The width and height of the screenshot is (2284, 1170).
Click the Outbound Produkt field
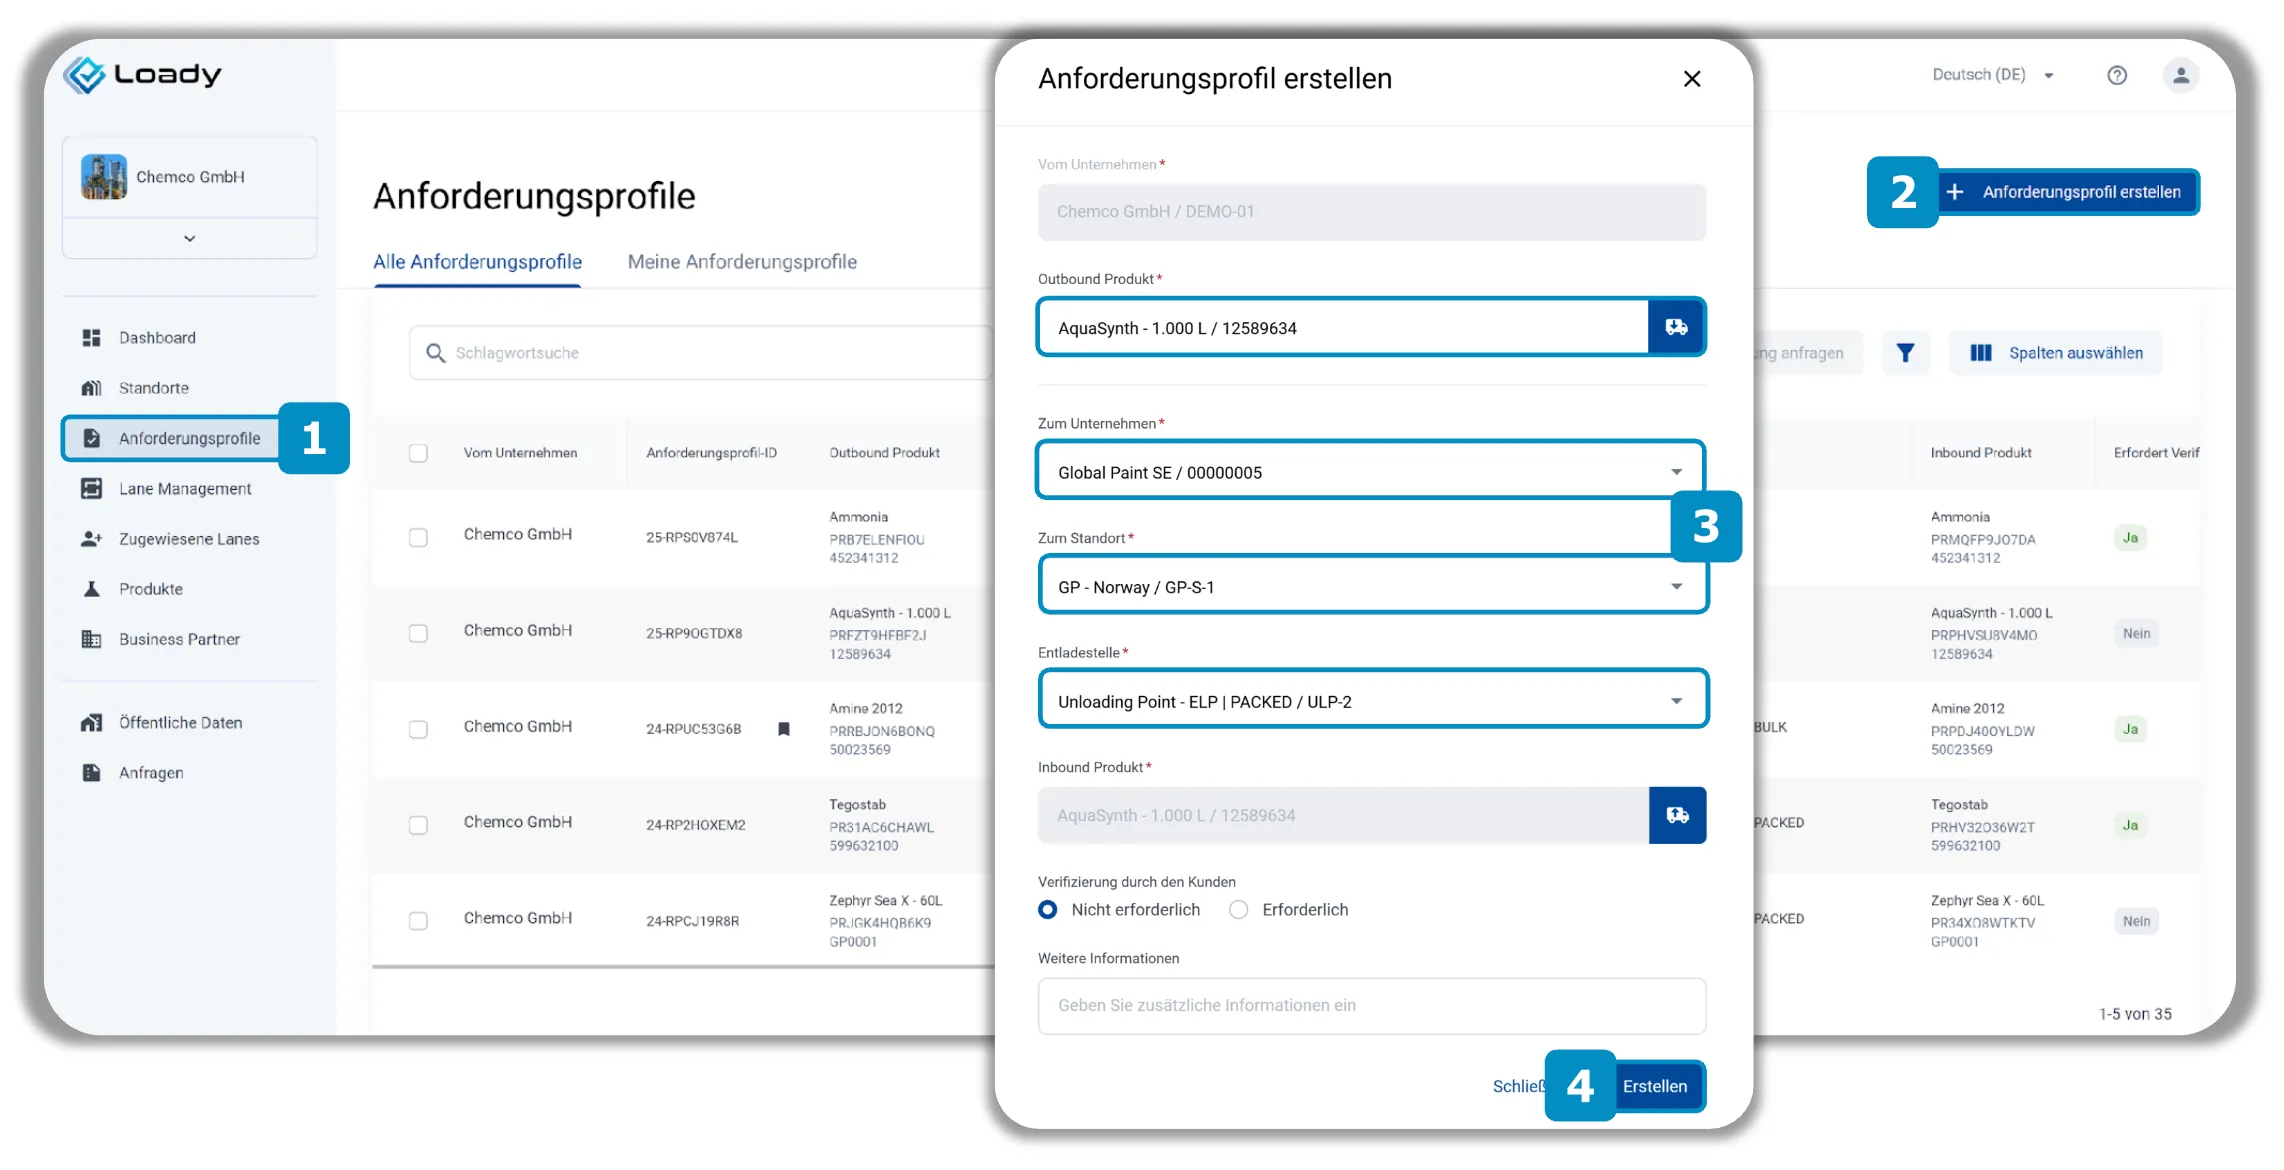(1343, 327)
